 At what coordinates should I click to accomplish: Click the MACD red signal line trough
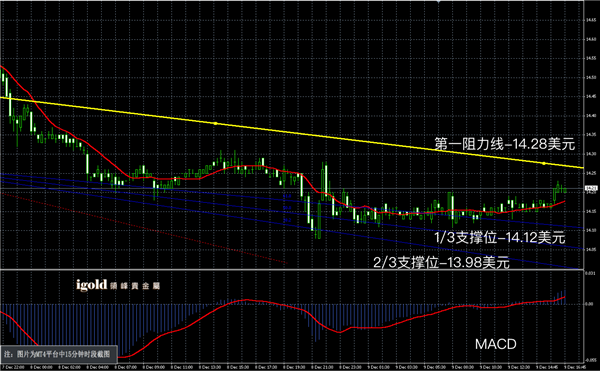pos(122,357)
